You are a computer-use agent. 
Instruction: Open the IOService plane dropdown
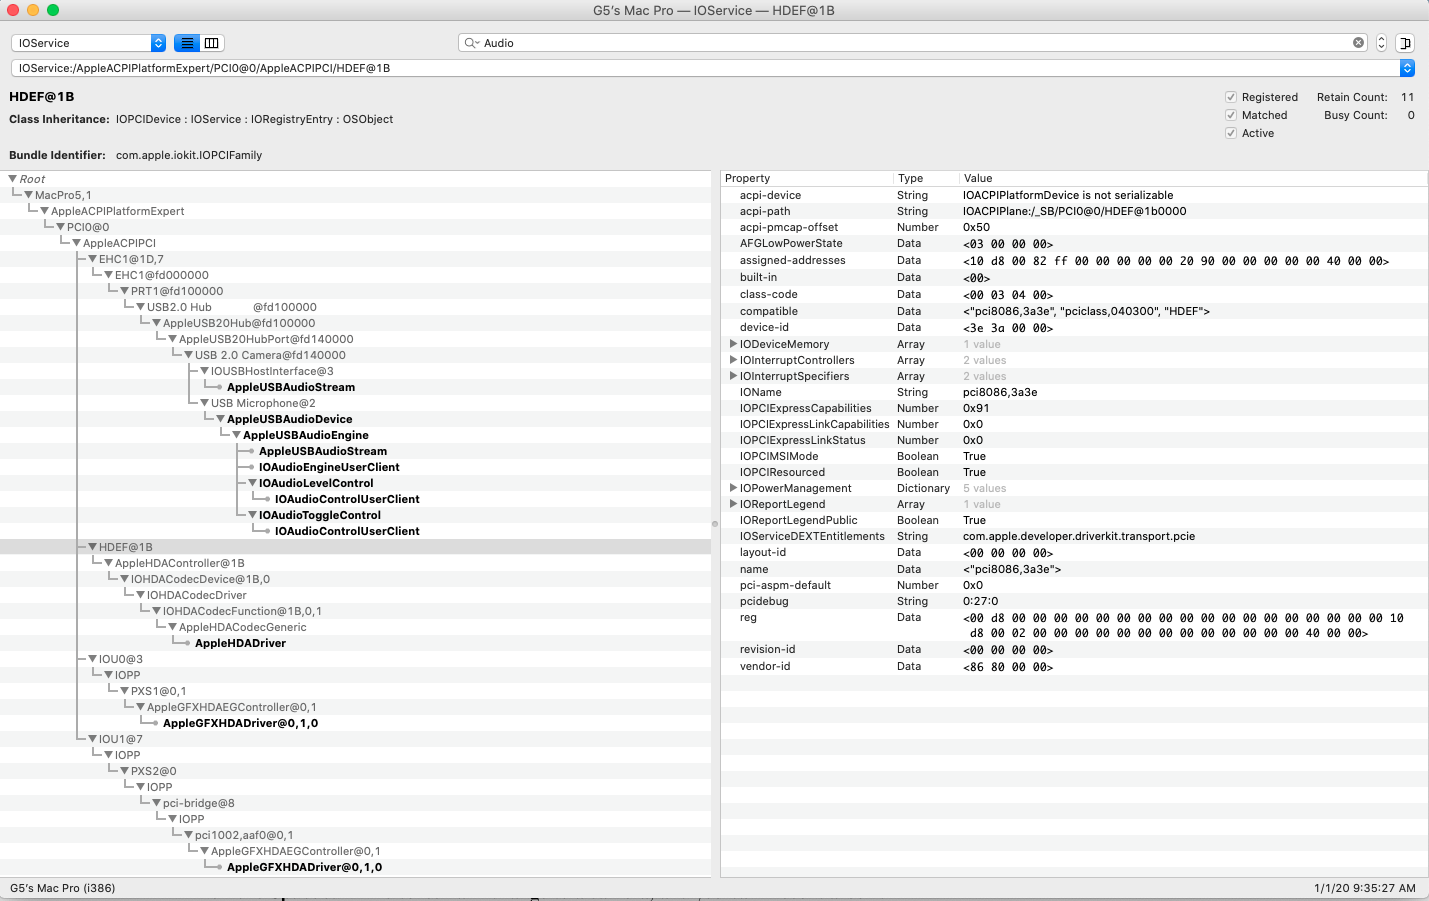pos(88,43)
